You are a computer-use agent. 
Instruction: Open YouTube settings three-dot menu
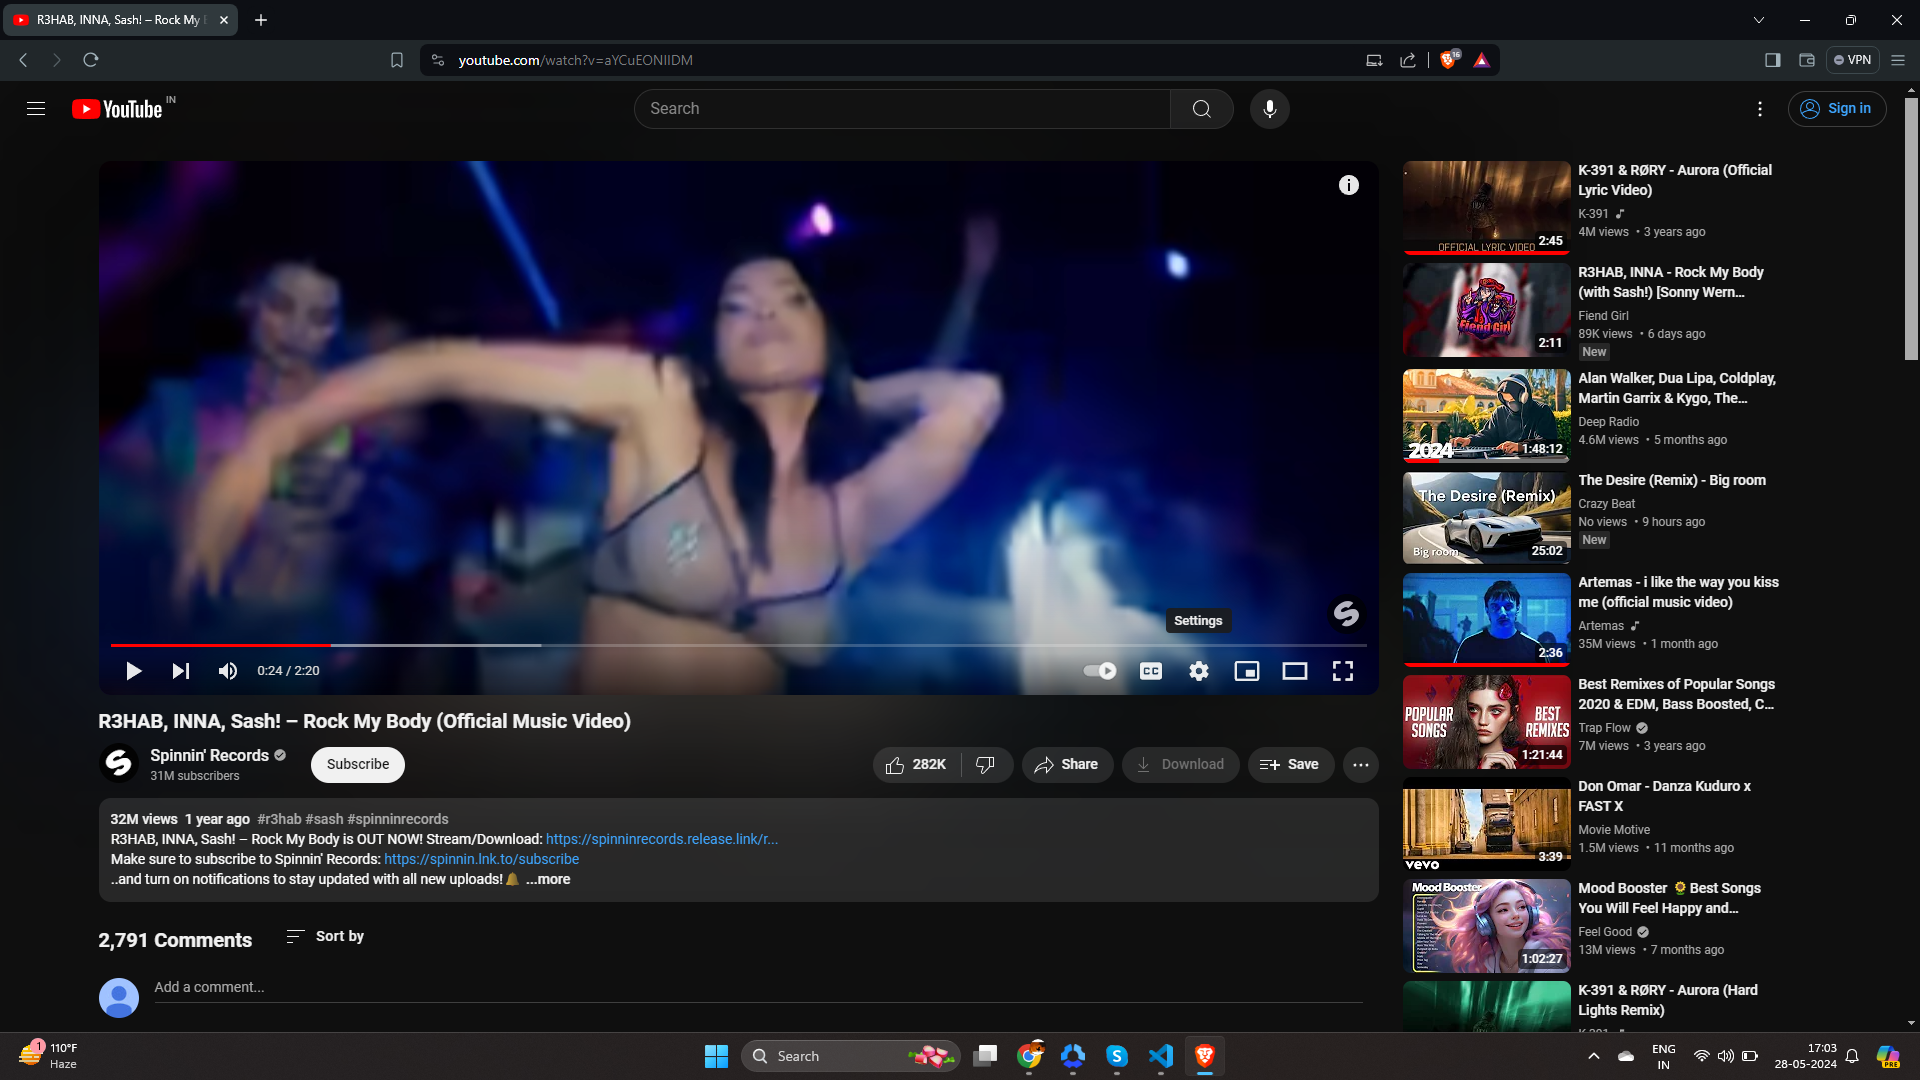coord(1760,109)
